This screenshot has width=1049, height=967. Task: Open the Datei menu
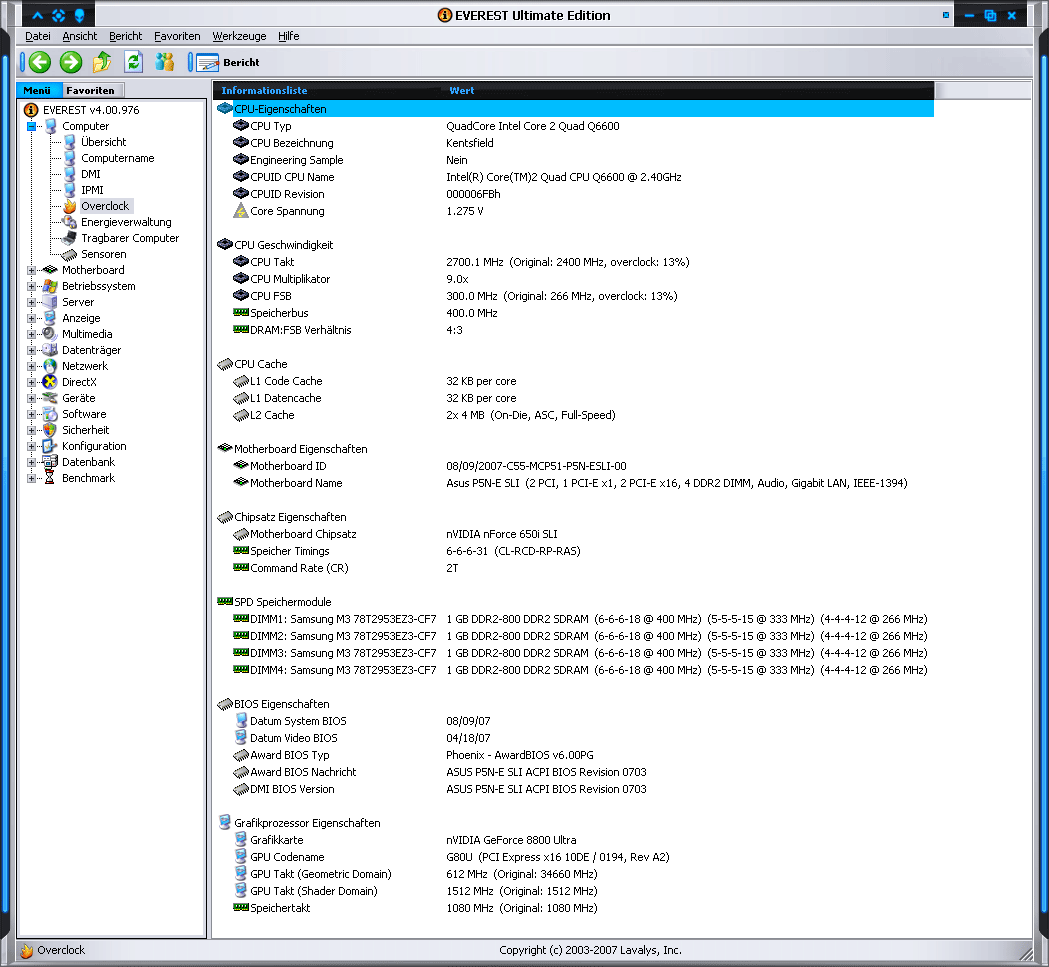point(37,36)
